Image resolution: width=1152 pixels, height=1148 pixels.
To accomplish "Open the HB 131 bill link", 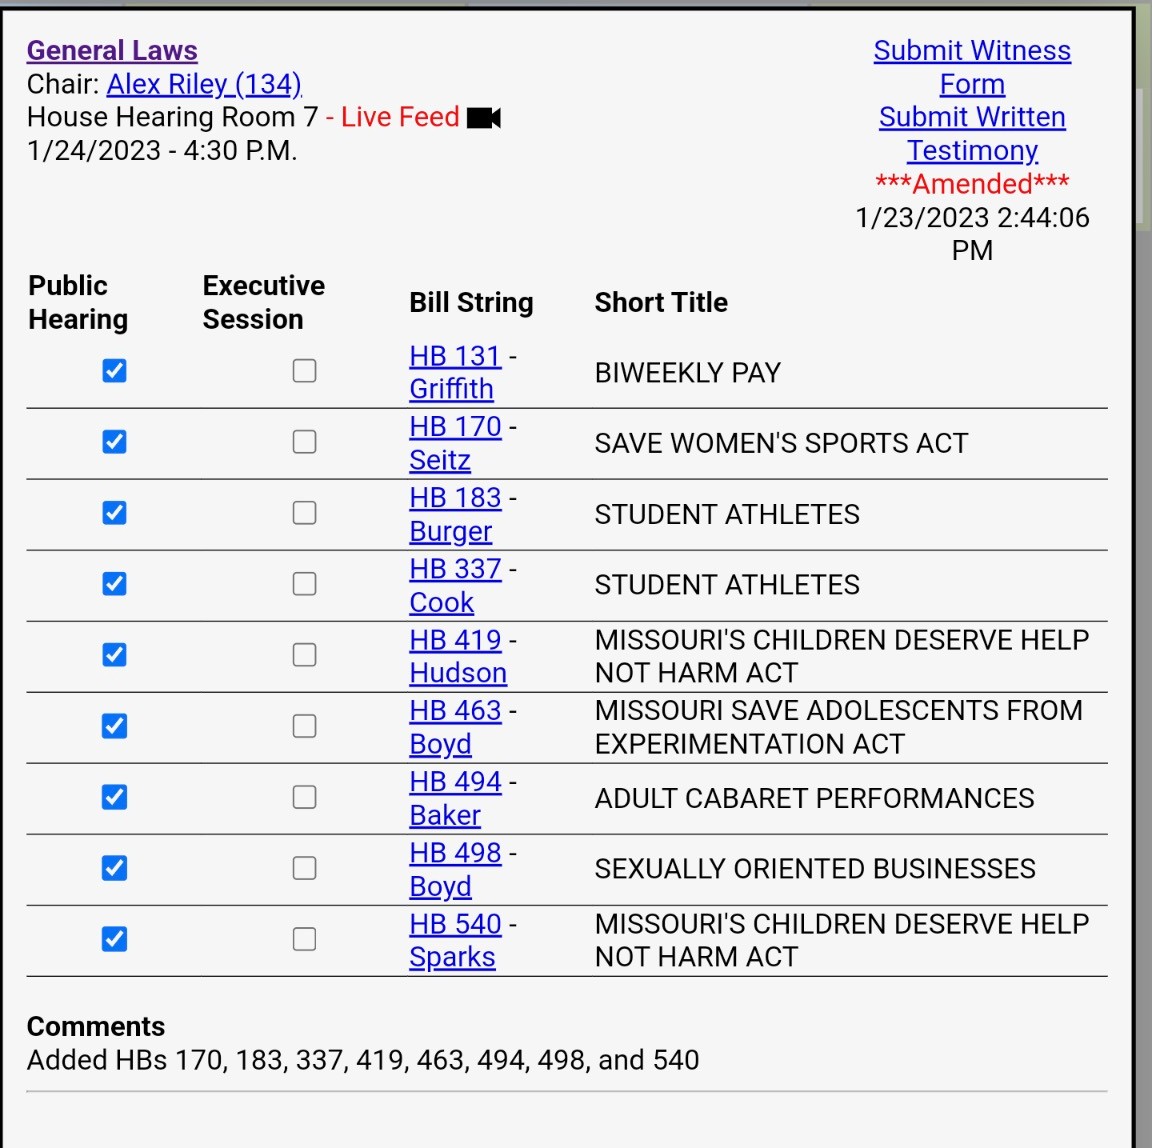I will point(456,356).
